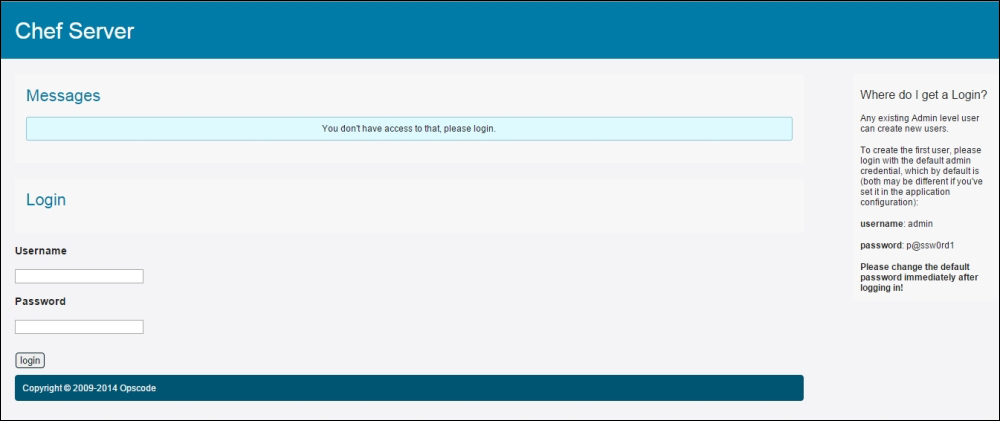Click the Username field label
The image size is (1000, 421).
pos(41,250)
